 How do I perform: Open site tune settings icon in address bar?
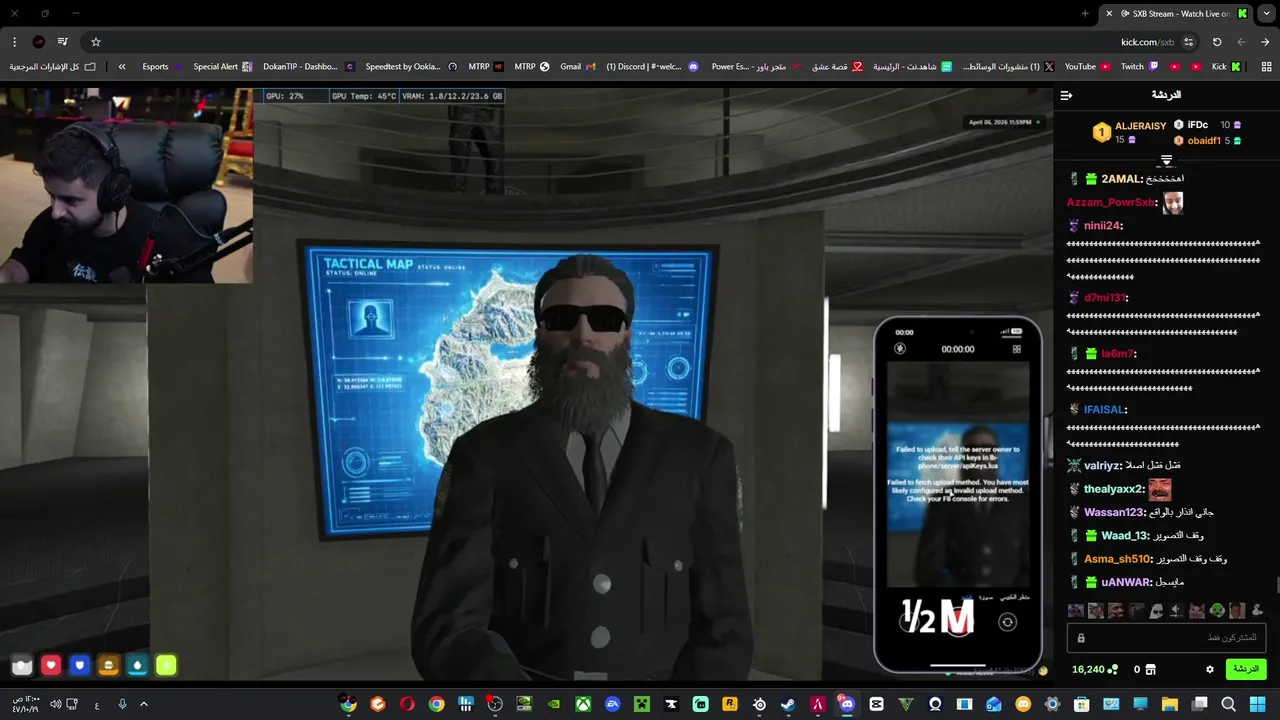pyautogui.click(x=1188, y=42)
